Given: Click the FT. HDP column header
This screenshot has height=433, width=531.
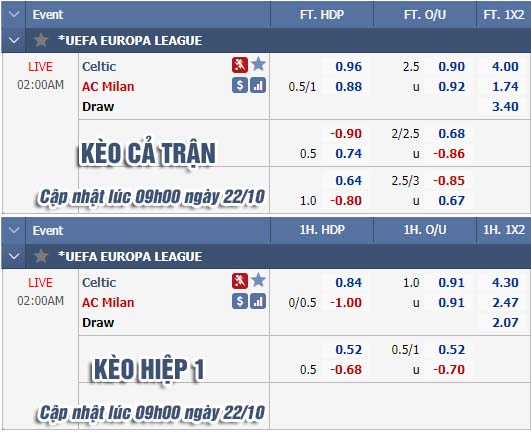Looking at the screenshot, I should [x=322, y=15].
